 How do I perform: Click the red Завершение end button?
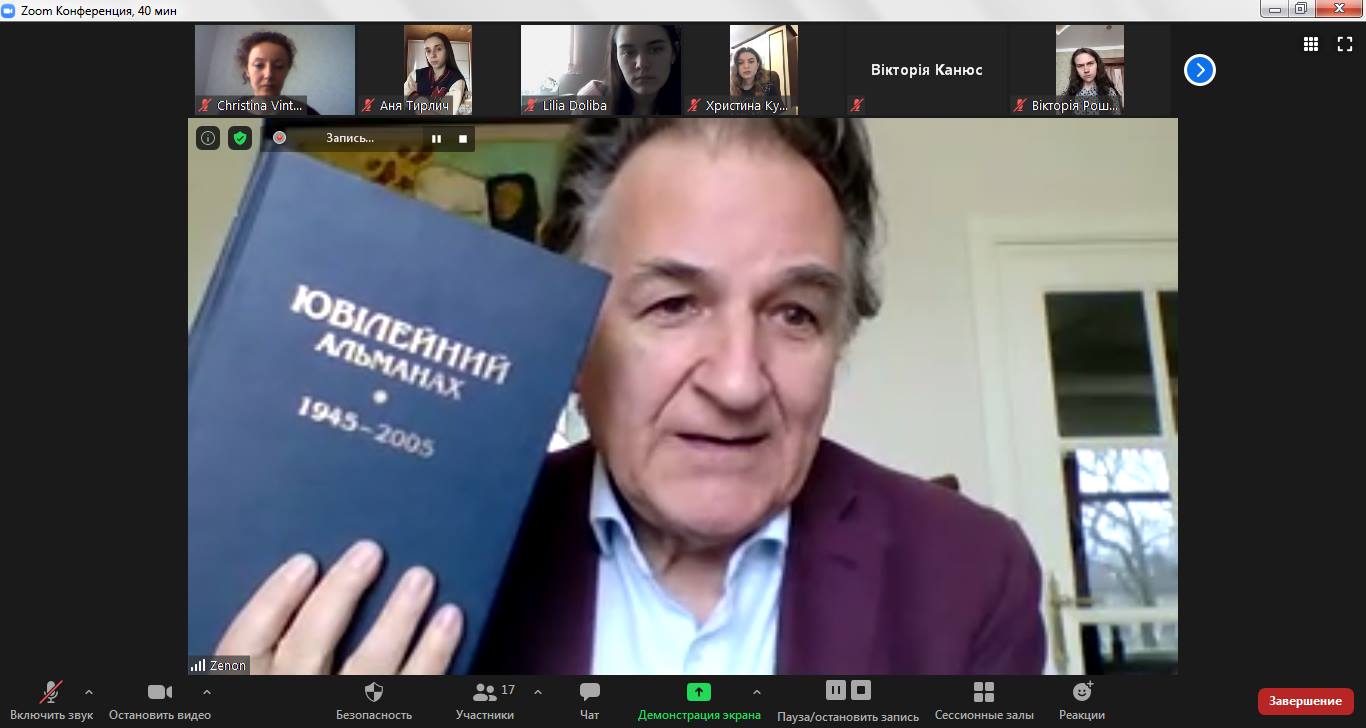[1305, 701]
